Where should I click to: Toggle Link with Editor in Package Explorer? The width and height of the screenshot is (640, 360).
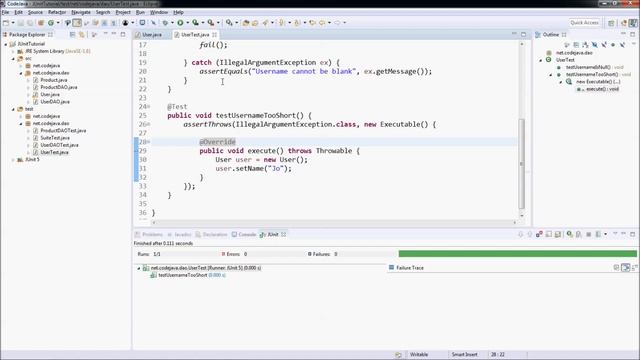pyautogui.click(x=82, y=35)
